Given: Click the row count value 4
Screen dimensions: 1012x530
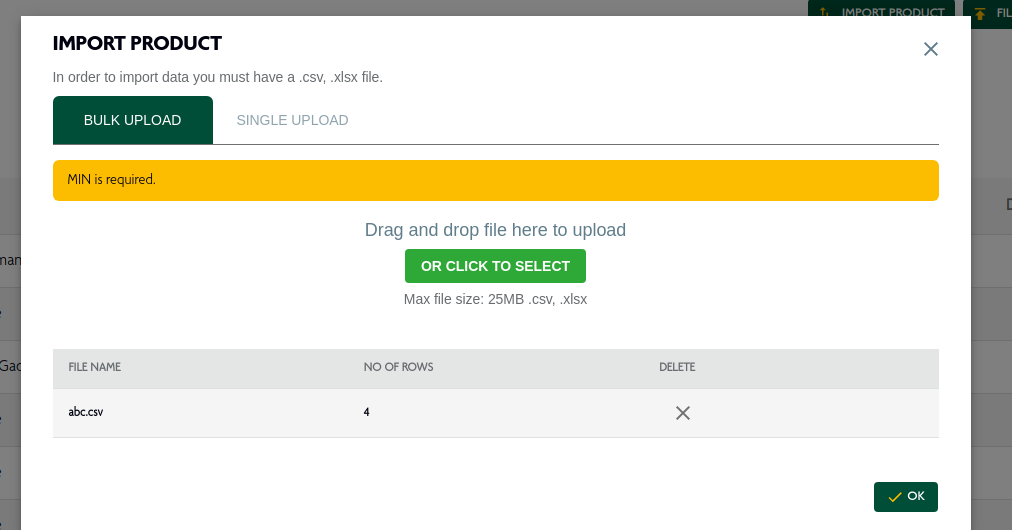Looking at the screenshot, I should [x=367, y=412].
